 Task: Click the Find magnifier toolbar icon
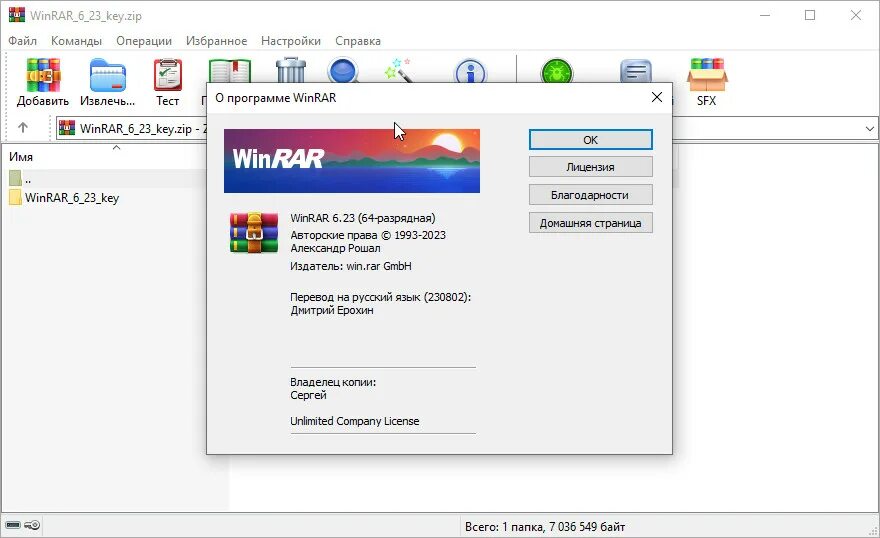343,71
